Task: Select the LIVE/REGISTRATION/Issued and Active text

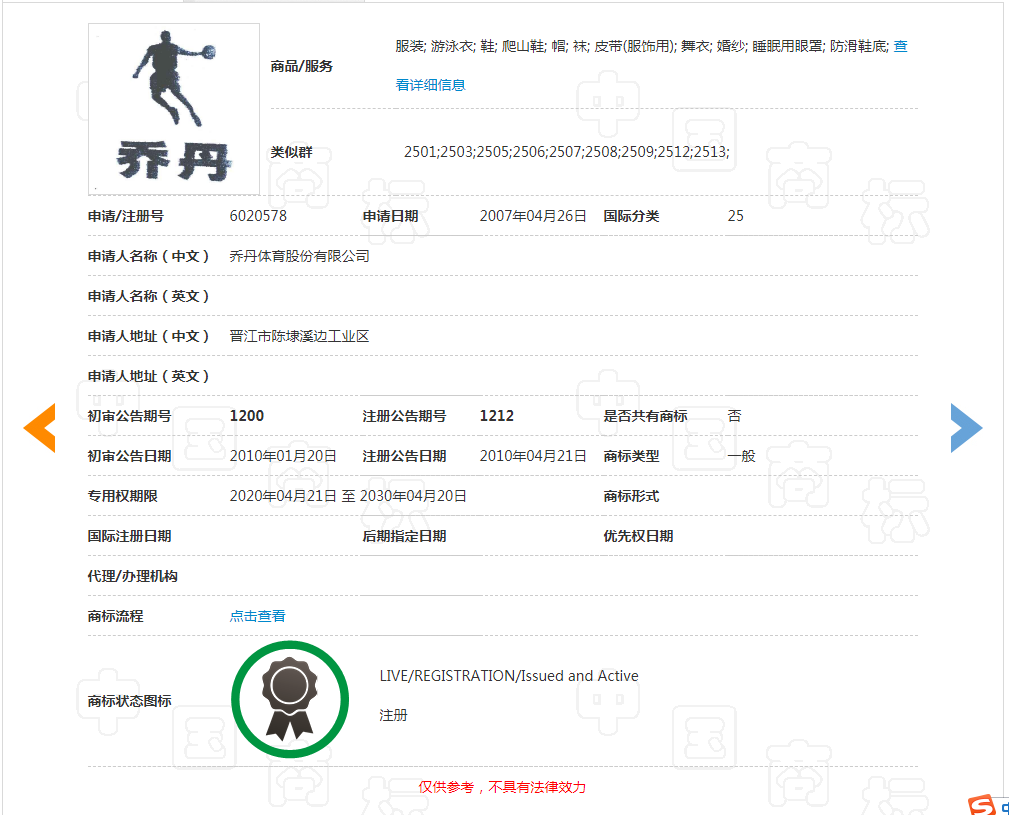Action: tap(509, 676)
